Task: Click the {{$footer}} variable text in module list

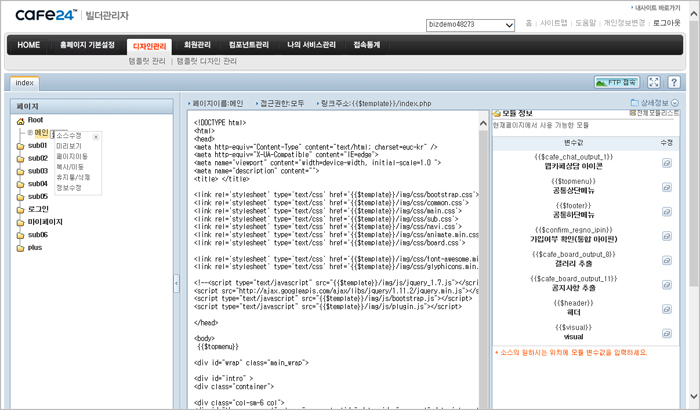Action: point(573,205)
